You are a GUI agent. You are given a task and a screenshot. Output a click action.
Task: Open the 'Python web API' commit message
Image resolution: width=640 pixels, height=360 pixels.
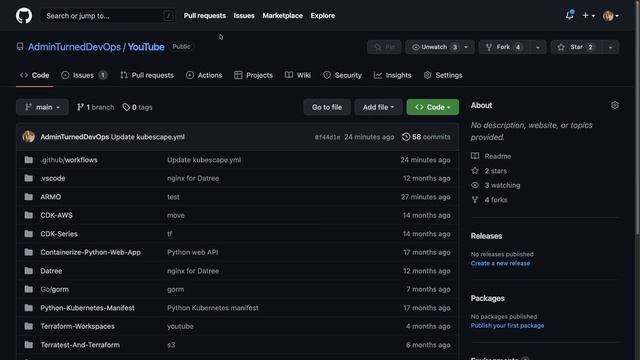click(x=193, y=252)
